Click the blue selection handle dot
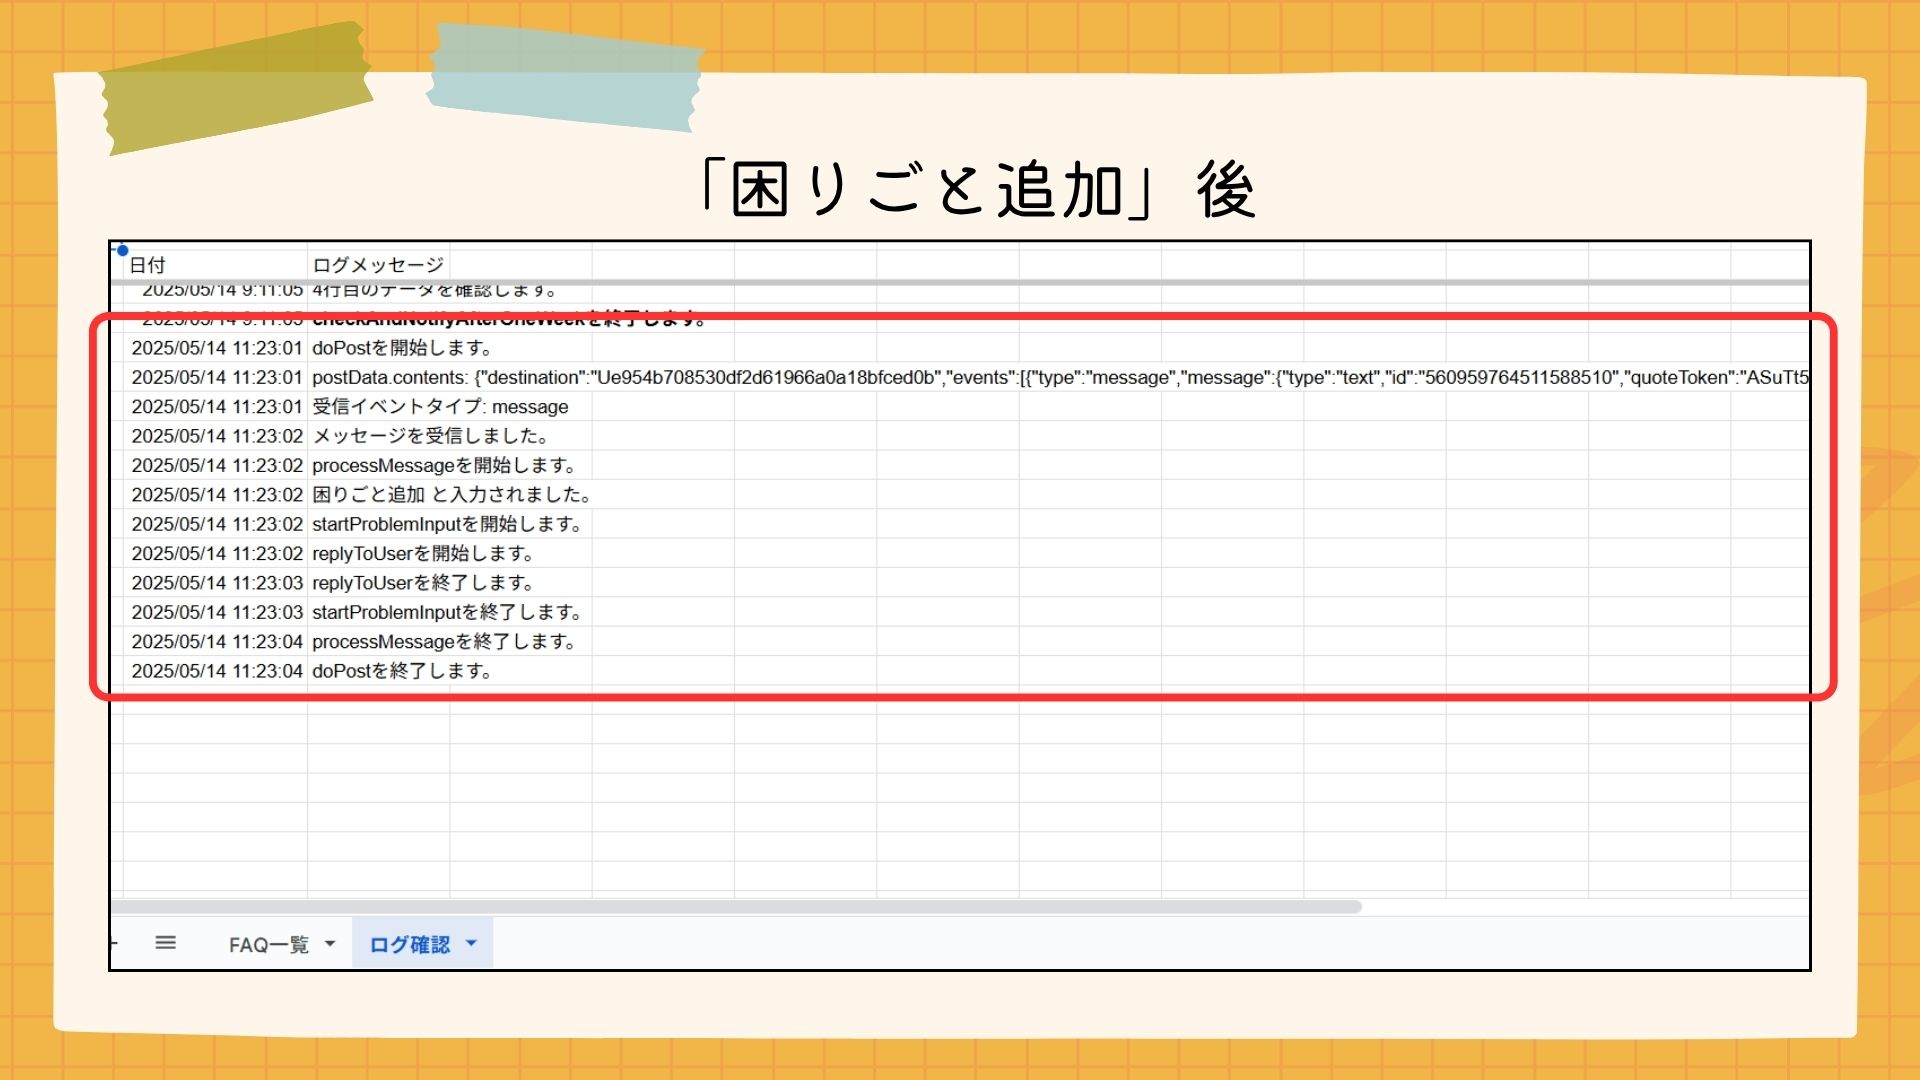Image resolution: width=1920 pixels, height=1080 pixels. tap(122, 250)
